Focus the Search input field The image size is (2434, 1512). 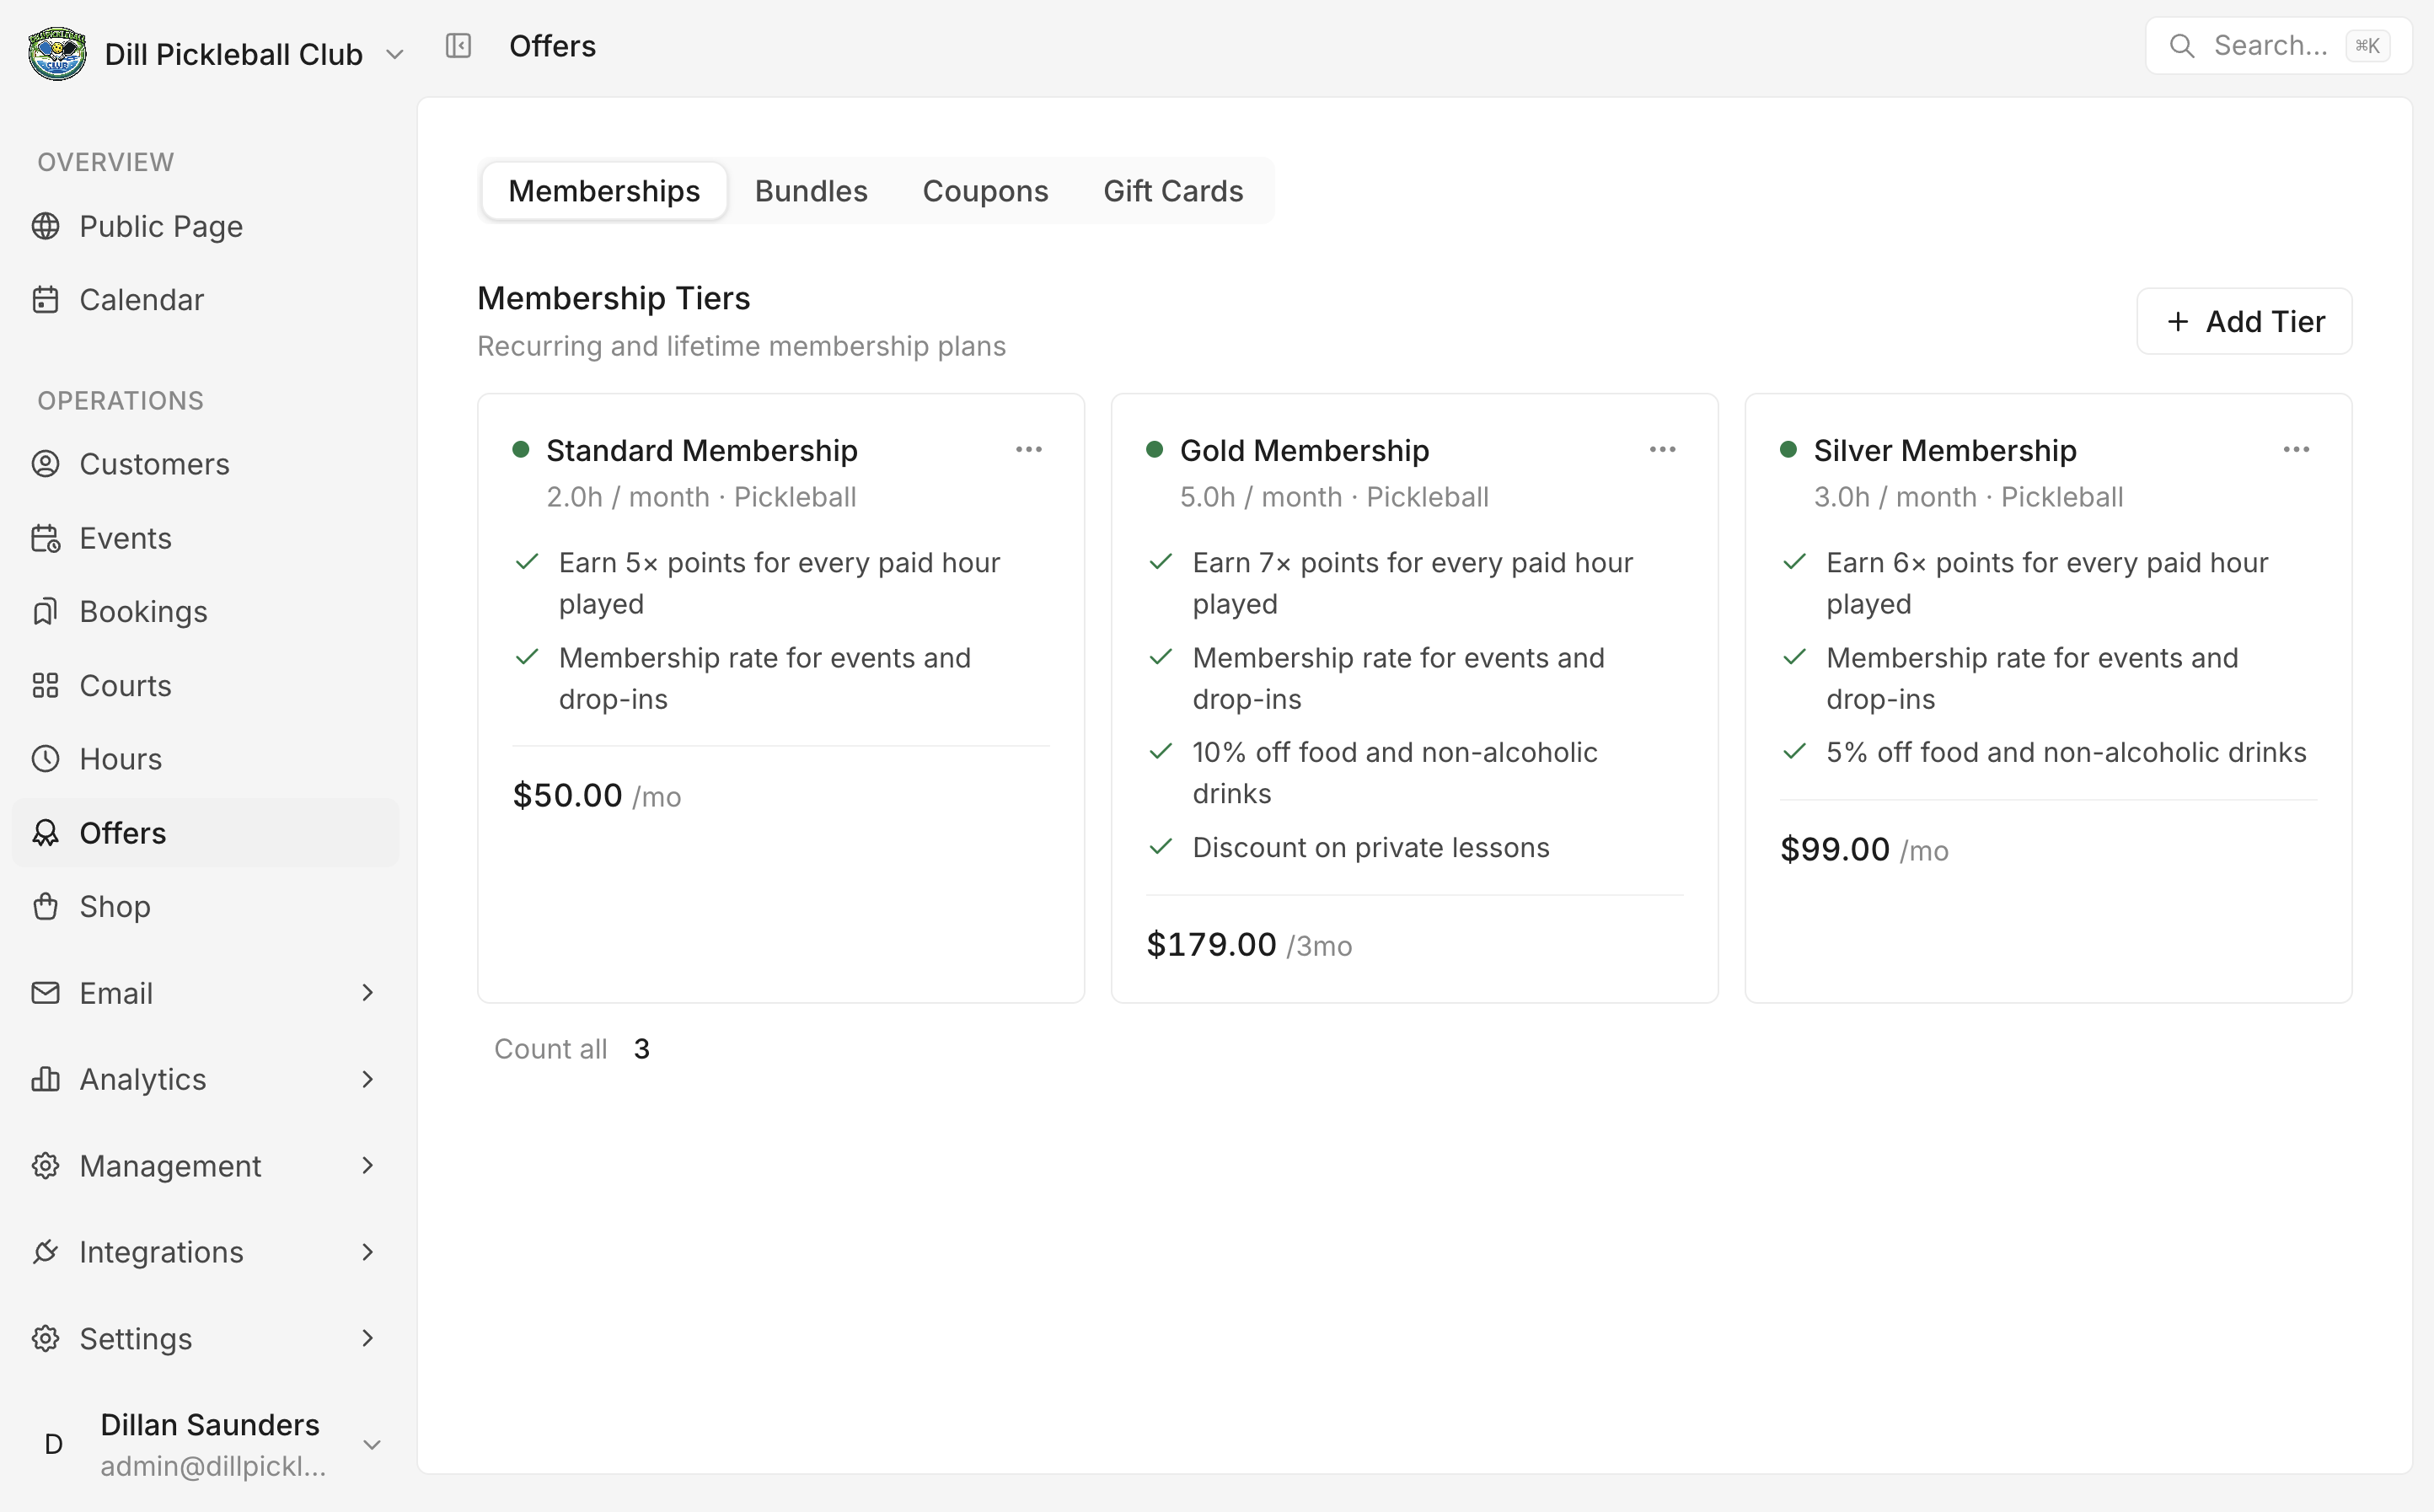[2278, 46]
